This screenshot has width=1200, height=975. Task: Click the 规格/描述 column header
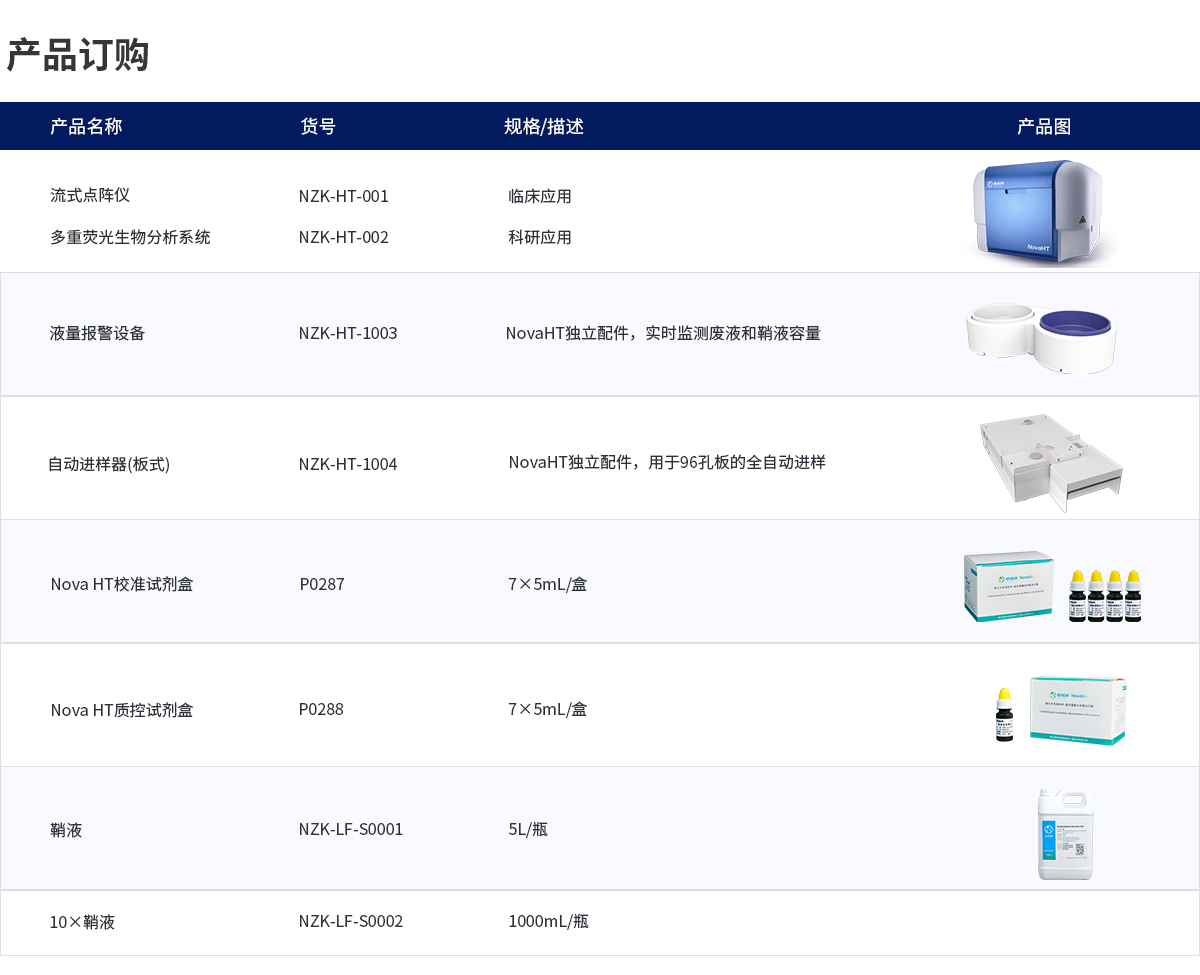coord(544,126)
